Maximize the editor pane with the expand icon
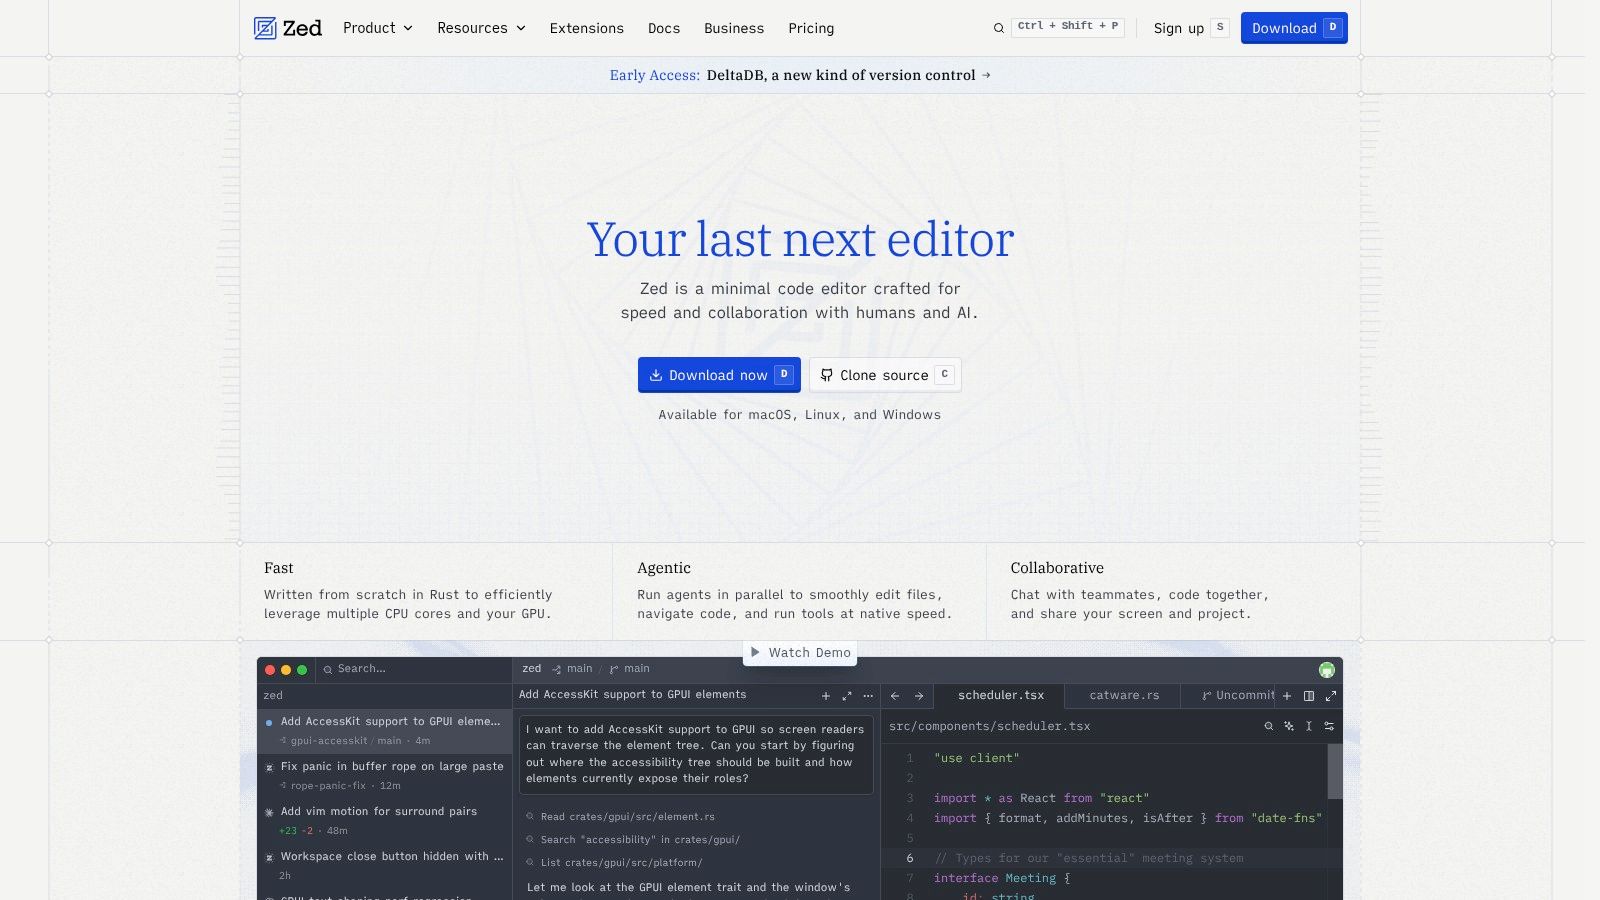 coord(1331,696)
